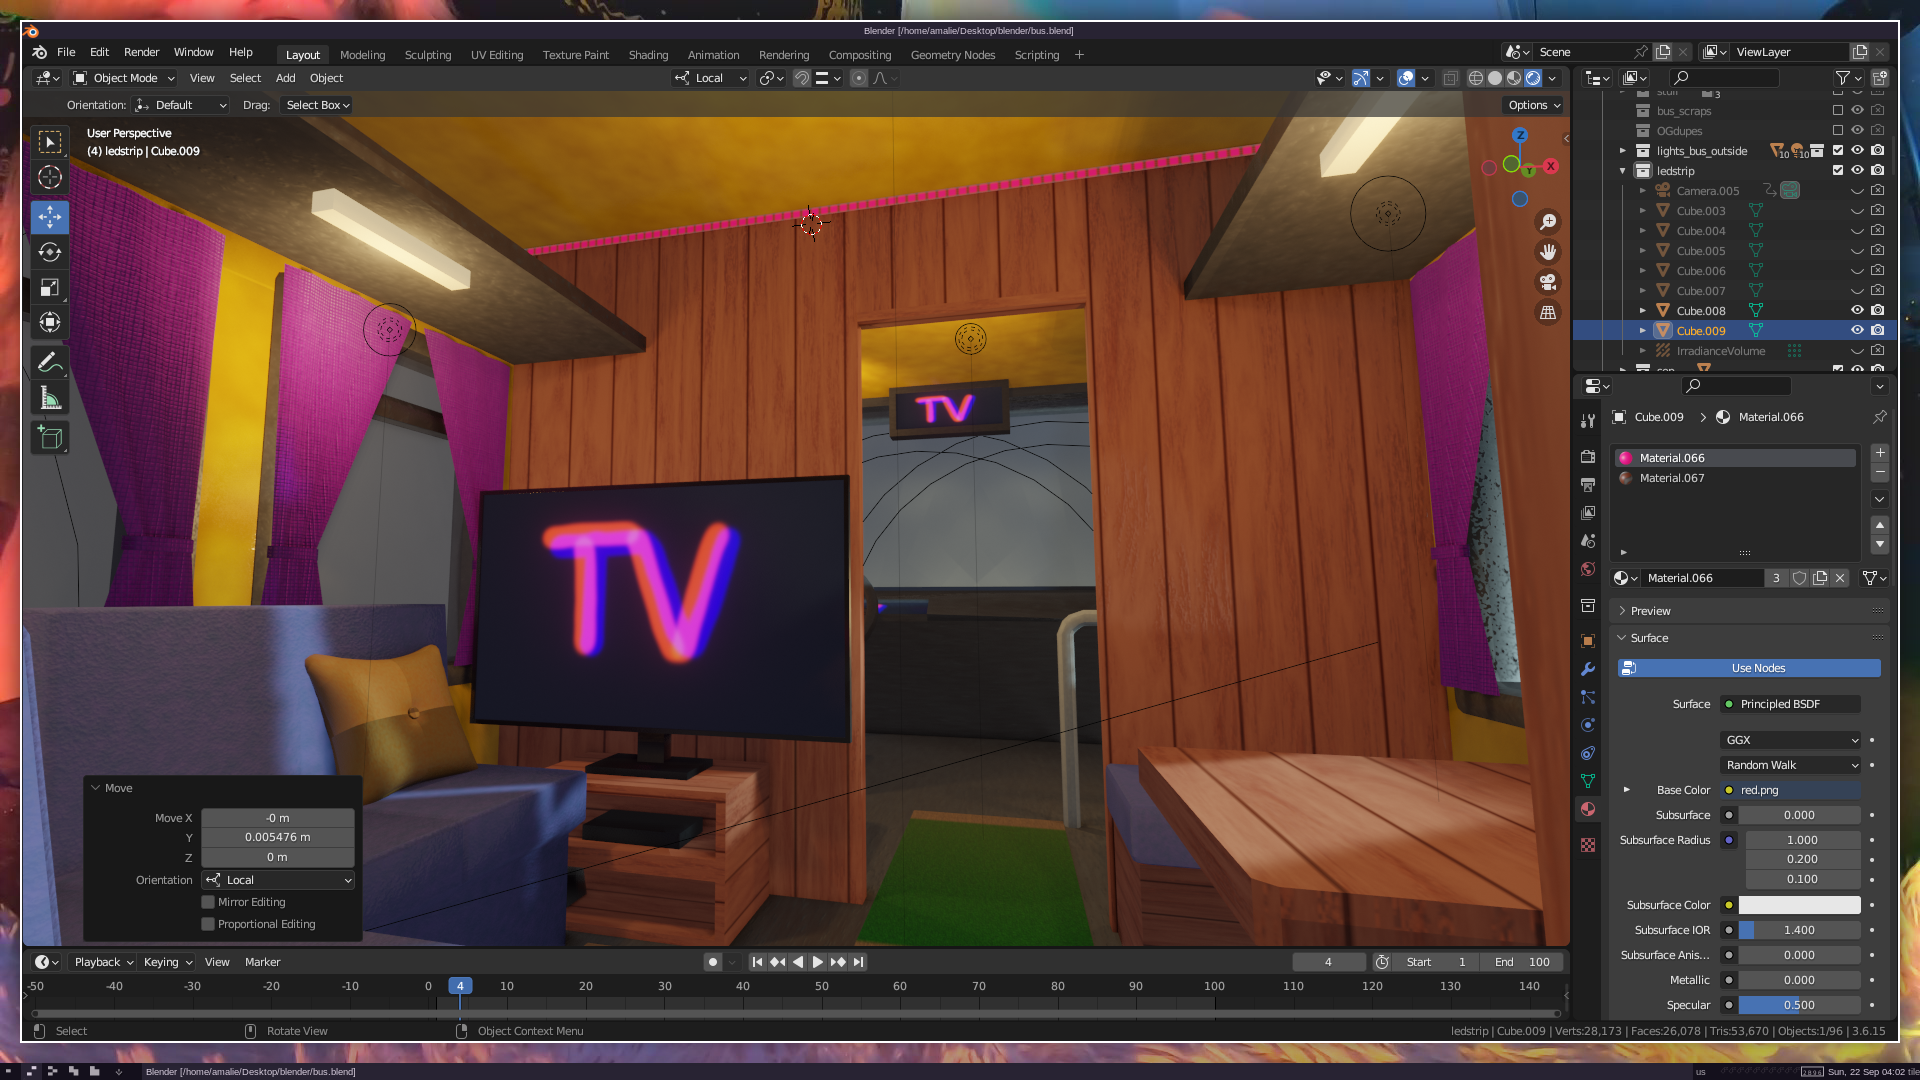Screen dimensions: 1920x1080
Task: Enable the Mirror Editing checkbox
Action: coord(208,902)
